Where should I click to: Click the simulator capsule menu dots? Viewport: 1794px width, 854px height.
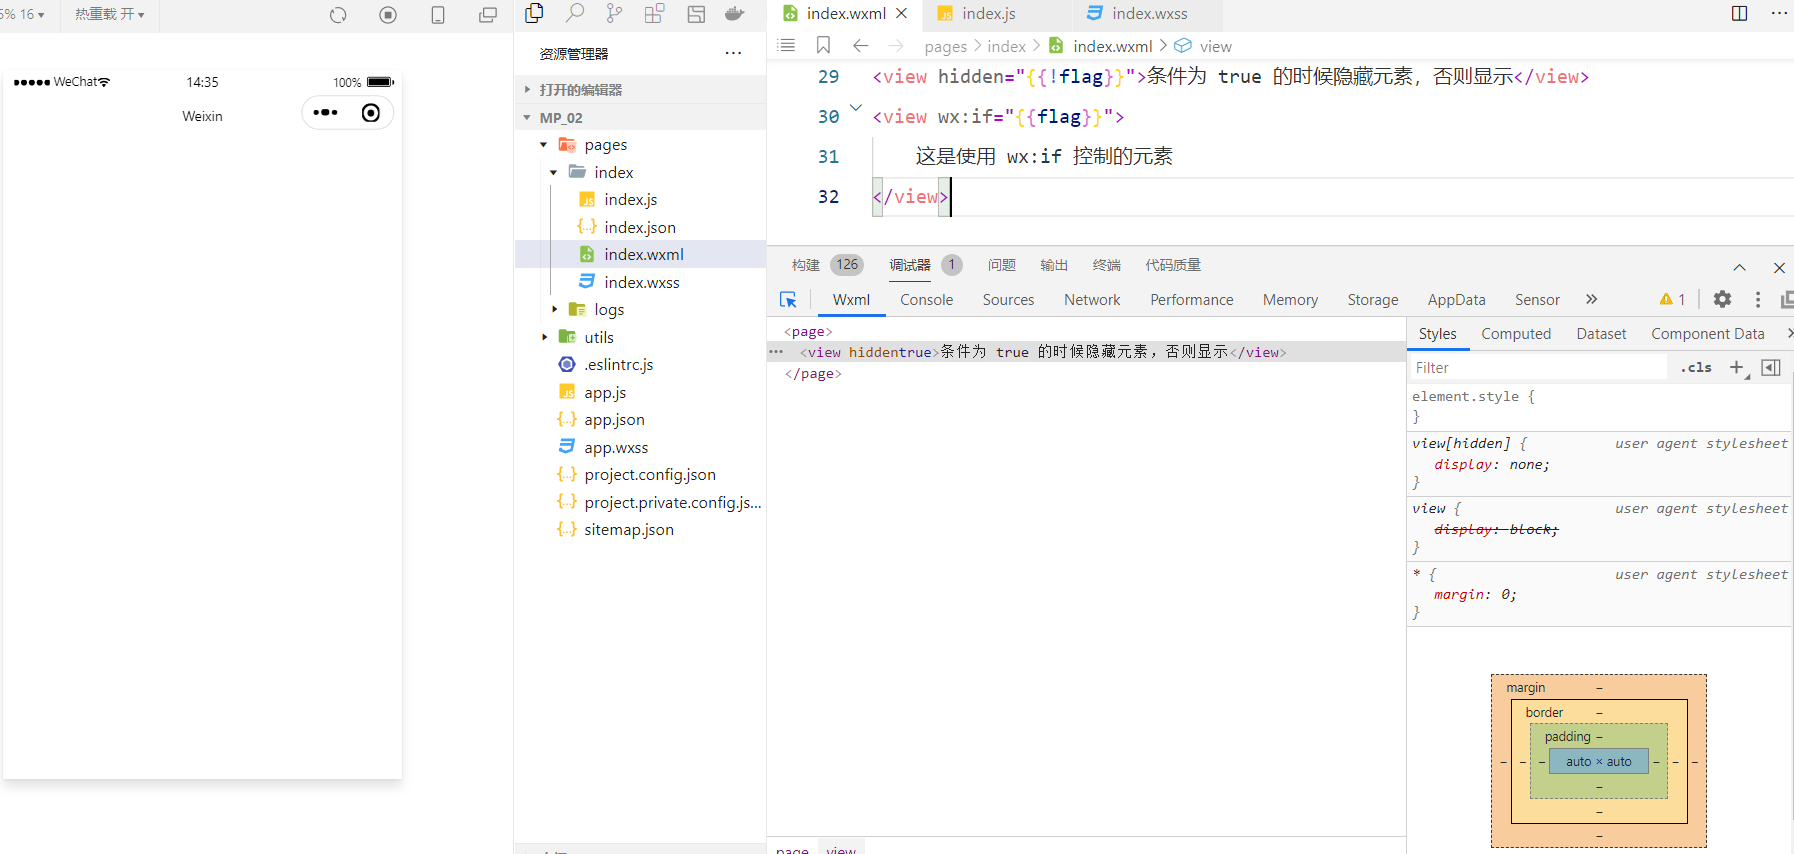pos(325,112)
